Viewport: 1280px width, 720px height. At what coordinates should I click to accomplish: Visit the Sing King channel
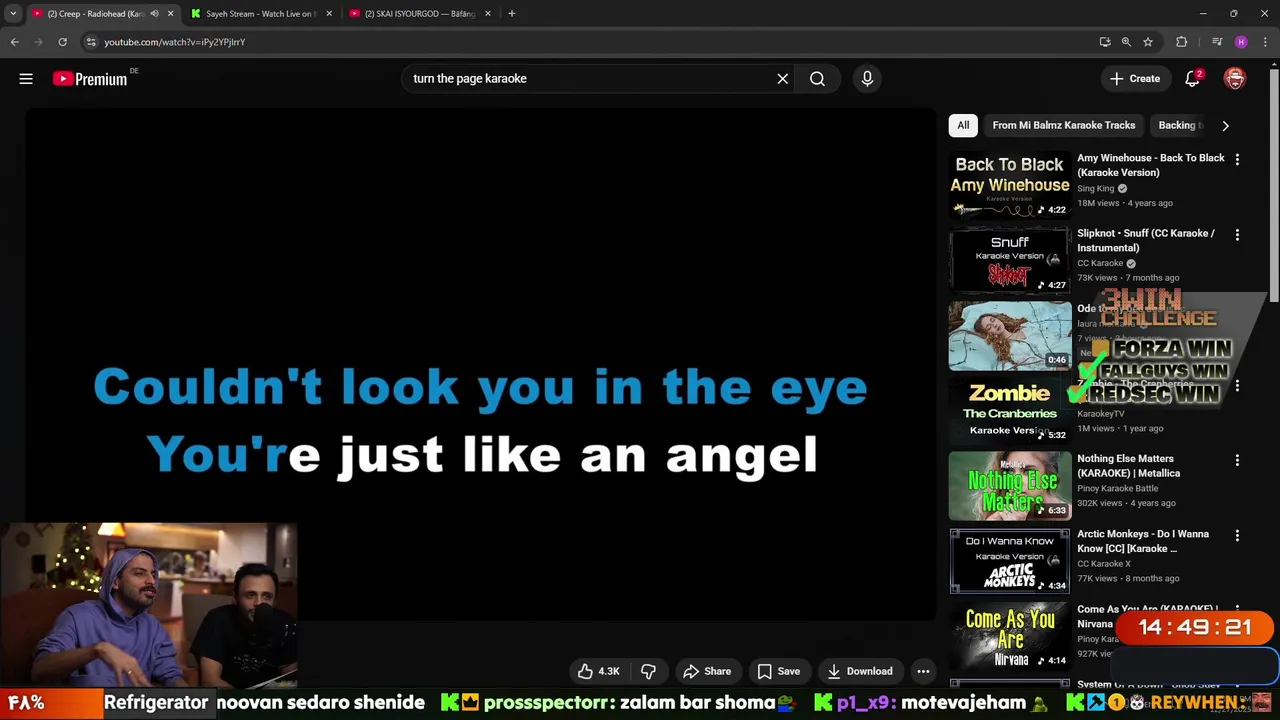pyautogui.click(x=1095, y=188)
